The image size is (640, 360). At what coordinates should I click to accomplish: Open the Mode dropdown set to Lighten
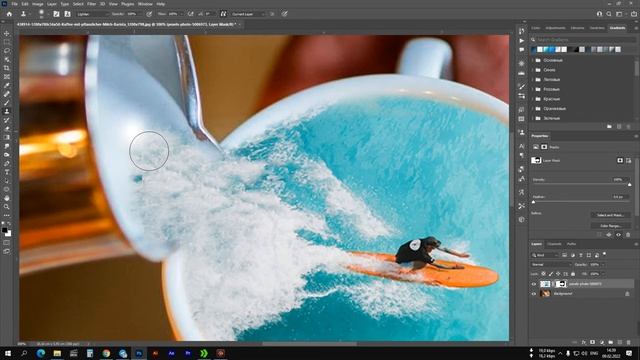pyautogui.click(x=93, y=14)
